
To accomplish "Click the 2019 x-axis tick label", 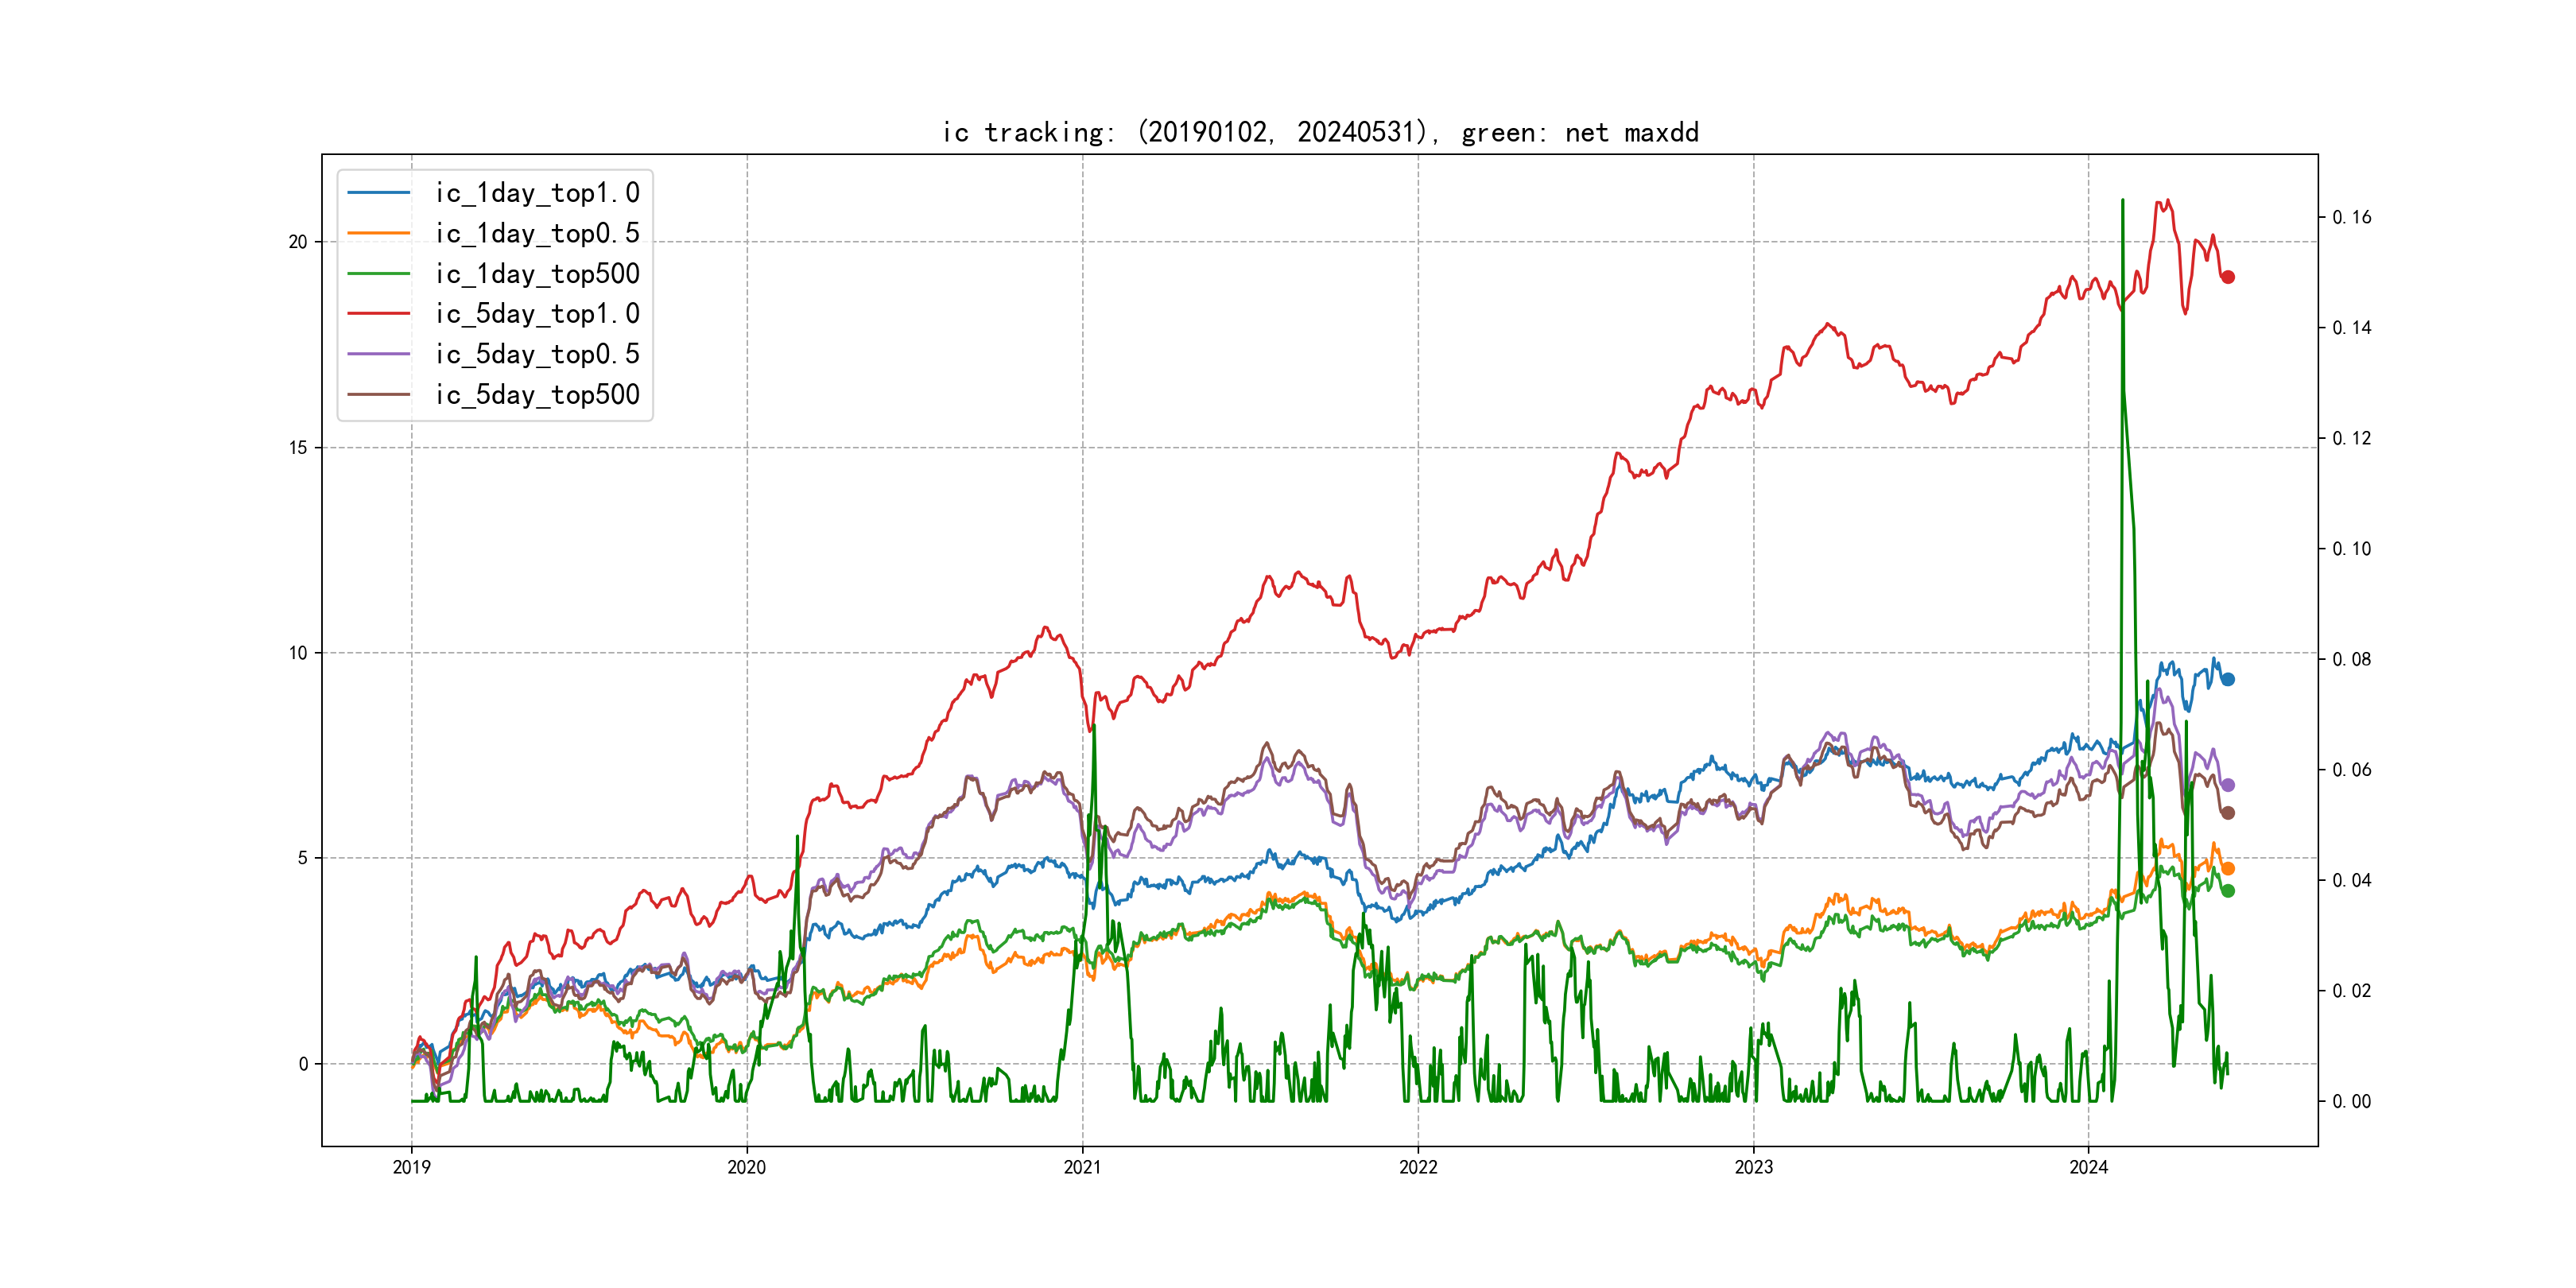I will (x=411, y=1167).
